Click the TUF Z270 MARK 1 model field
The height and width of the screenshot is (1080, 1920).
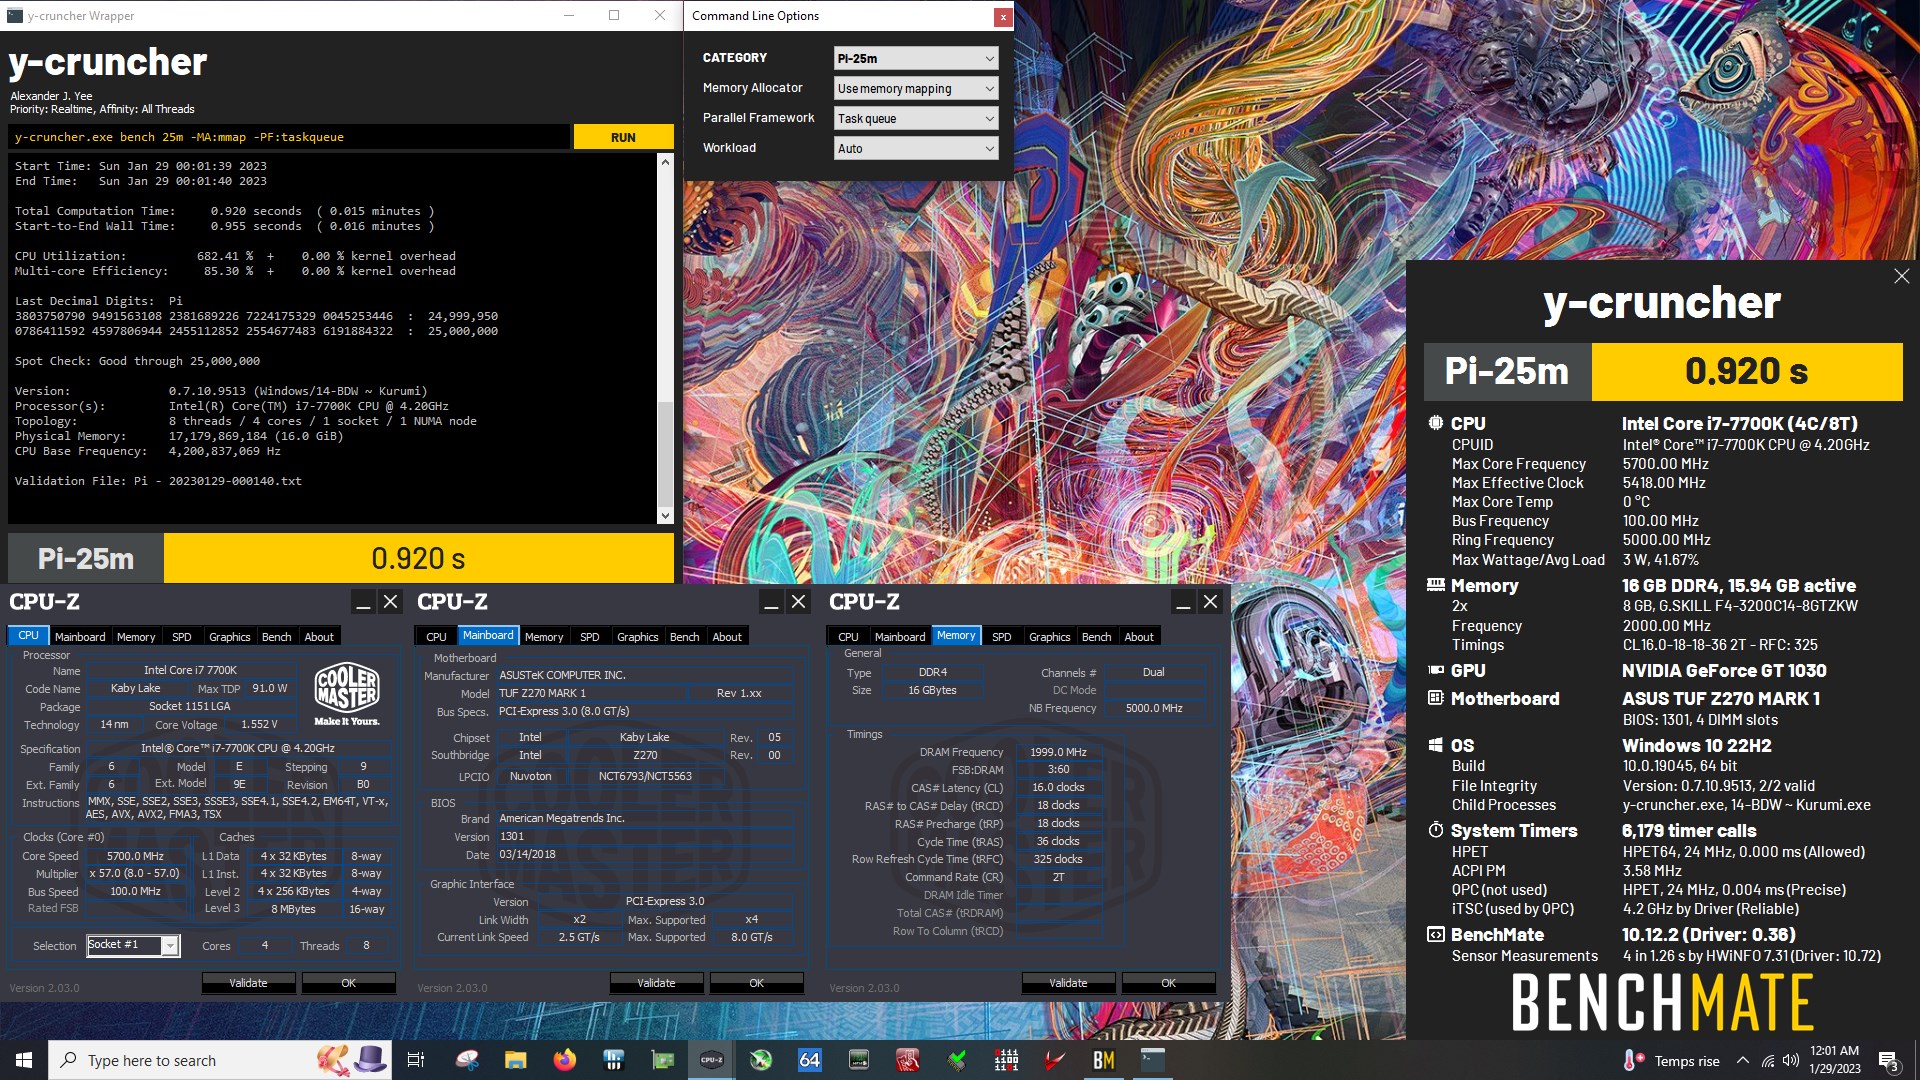coord(591,693)
